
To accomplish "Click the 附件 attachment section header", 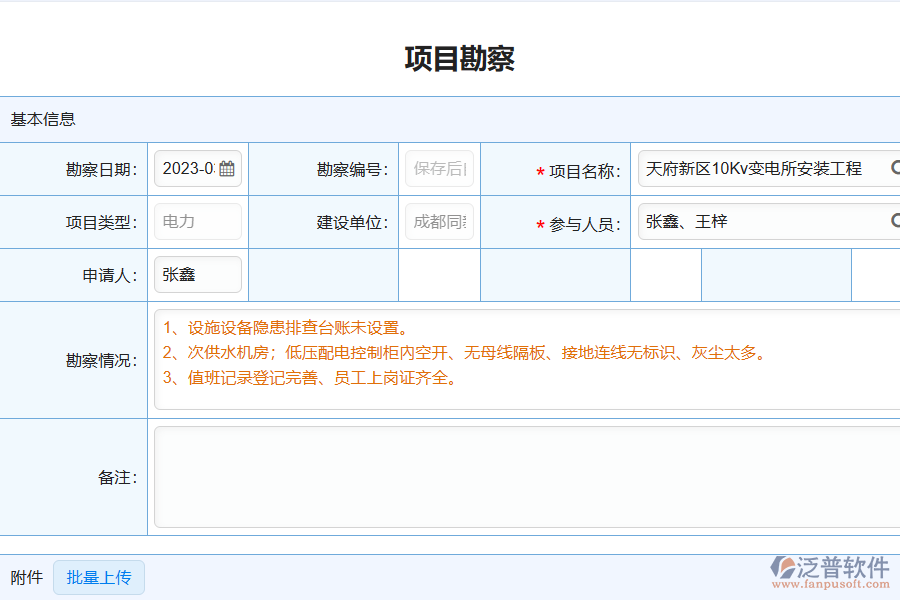I will point(24,577).
